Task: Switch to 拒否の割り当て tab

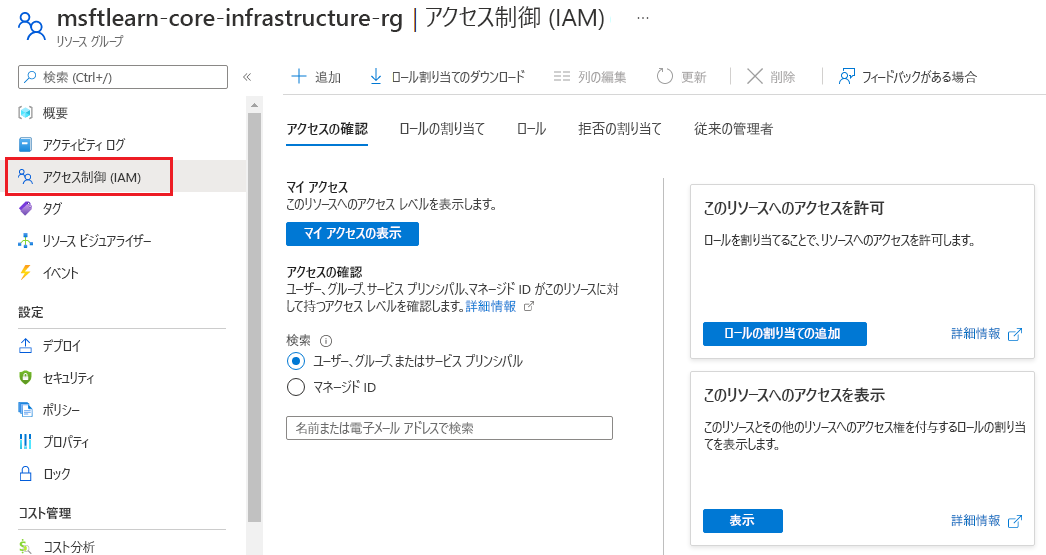Action: coord(620,129)
